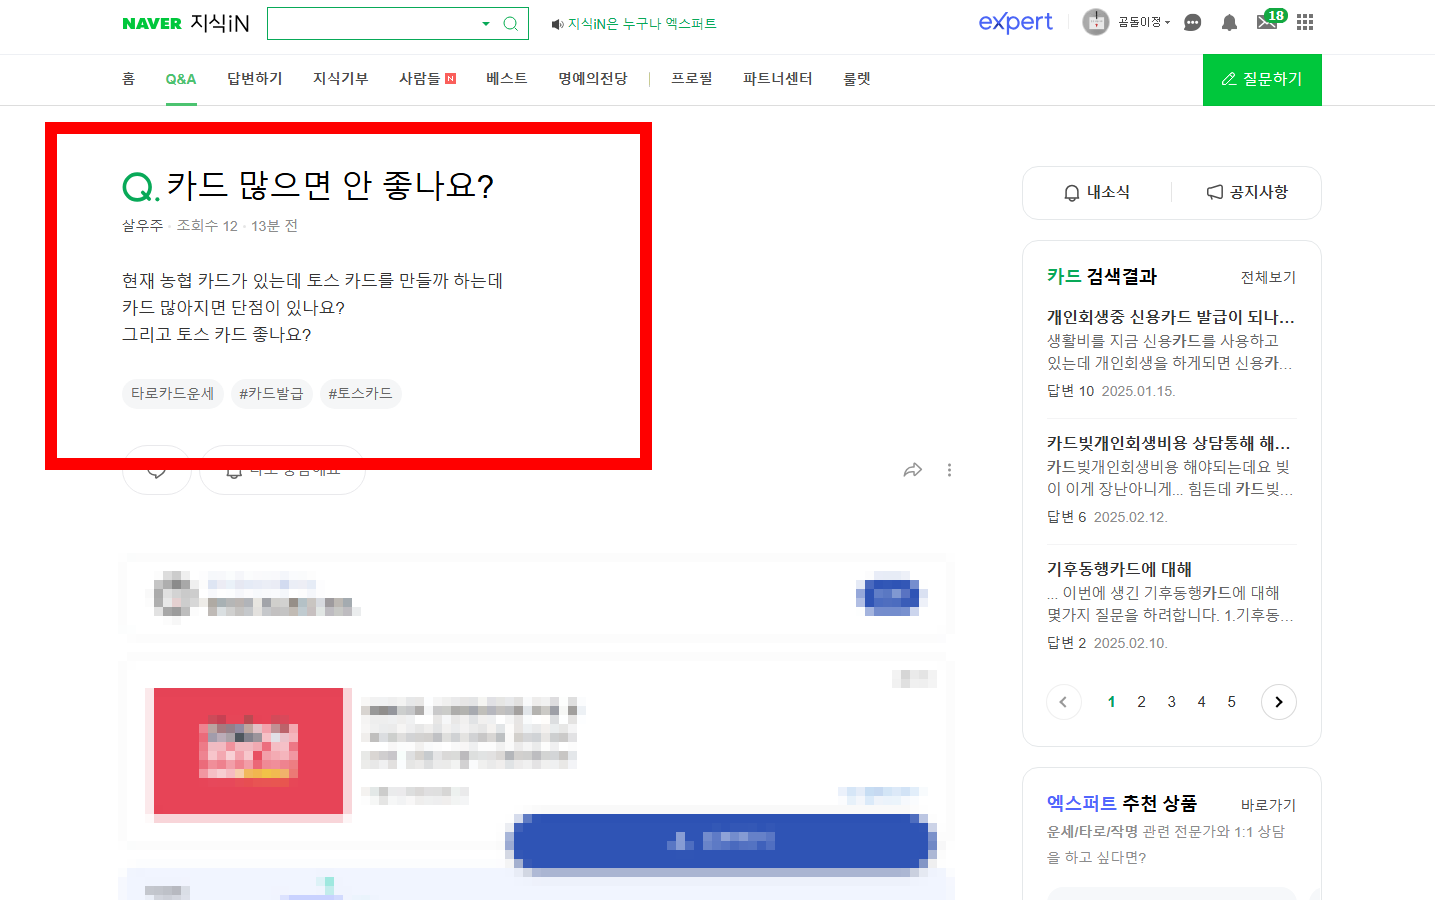The width and height of the screenshot is (1435, 900).
Task: Open 내소식 in the sidebar
Action: [1097, 192]
